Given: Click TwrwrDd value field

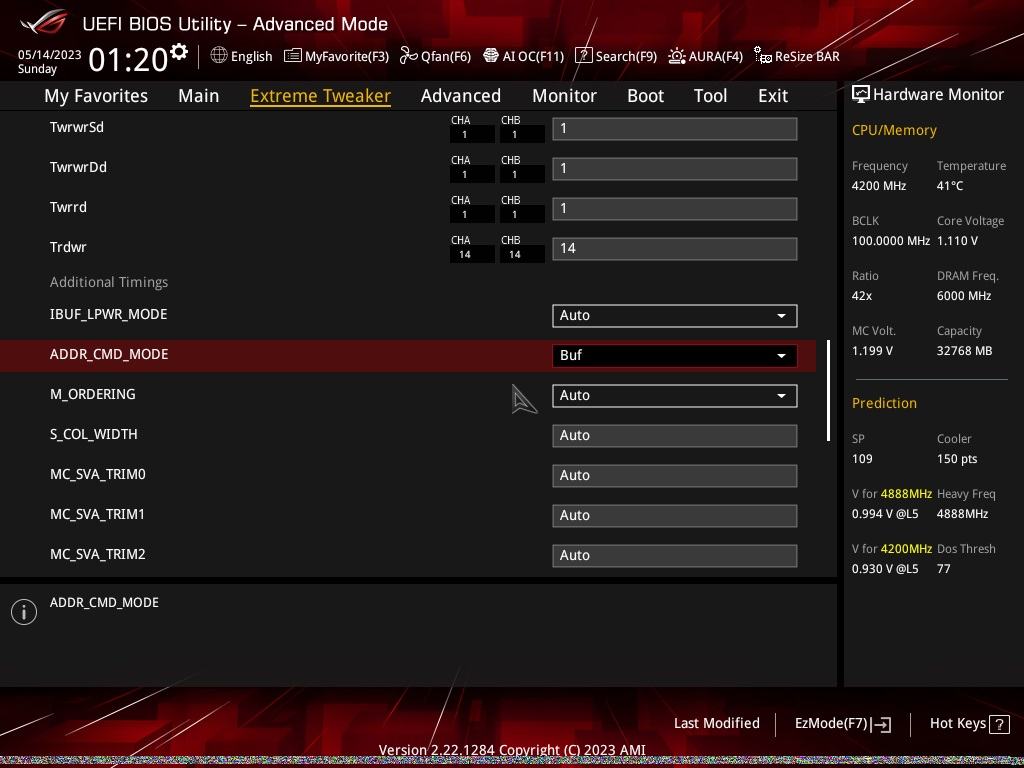Looking at the screenshot, I should coord(675,168).
